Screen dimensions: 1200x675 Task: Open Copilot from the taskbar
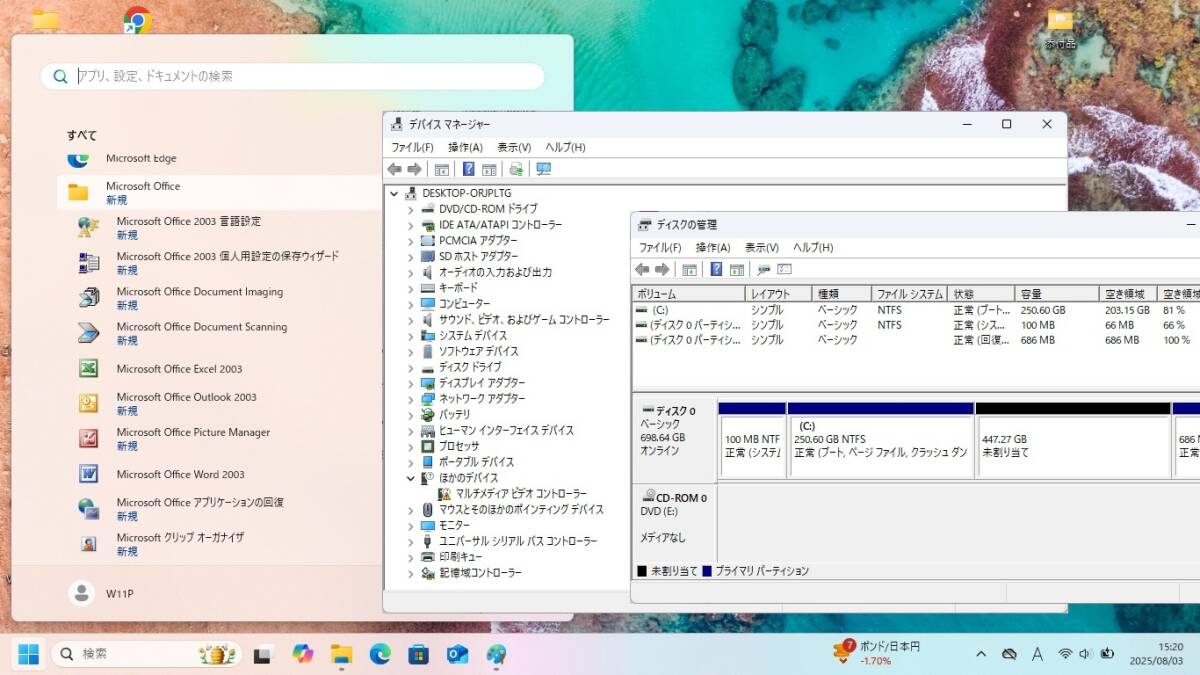[302, 654]
